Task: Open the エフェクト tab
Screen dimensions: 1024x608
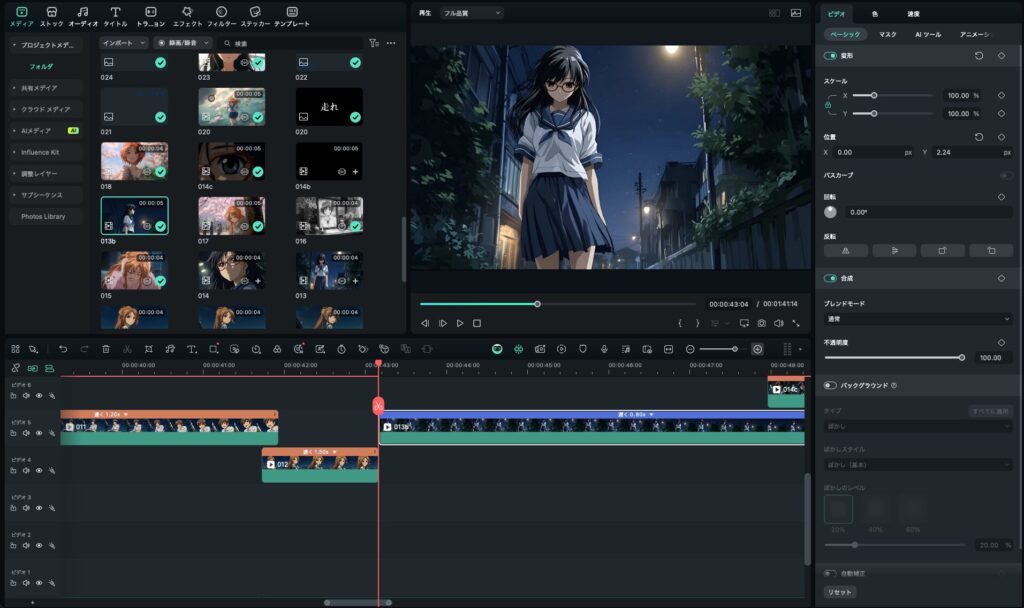Action: [x=187, y=16]
